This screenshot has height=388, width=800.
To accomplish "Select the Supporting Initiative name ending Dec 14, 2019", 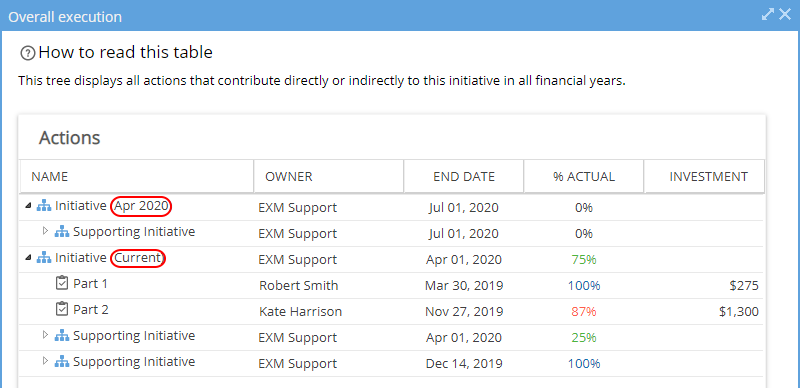I will (x=134, y=362).
